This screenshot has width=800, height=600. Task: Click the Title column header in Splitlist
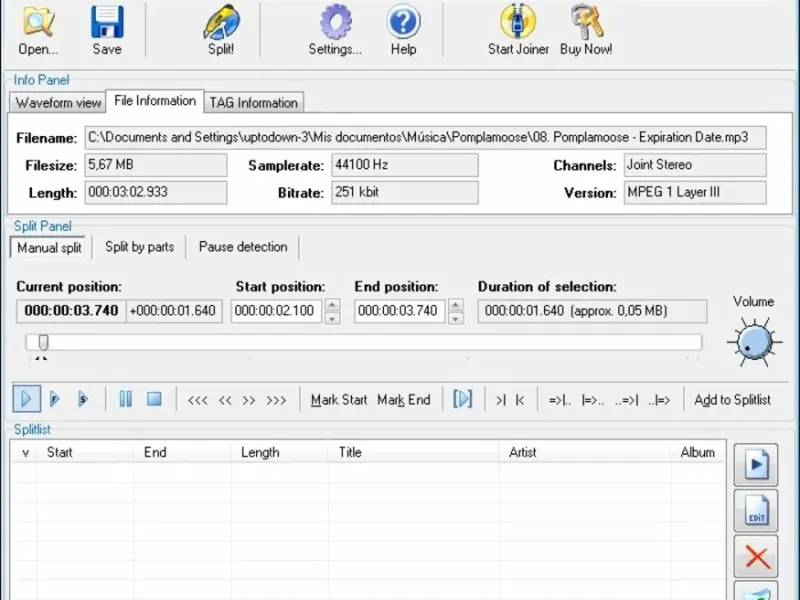coord(414,453)
